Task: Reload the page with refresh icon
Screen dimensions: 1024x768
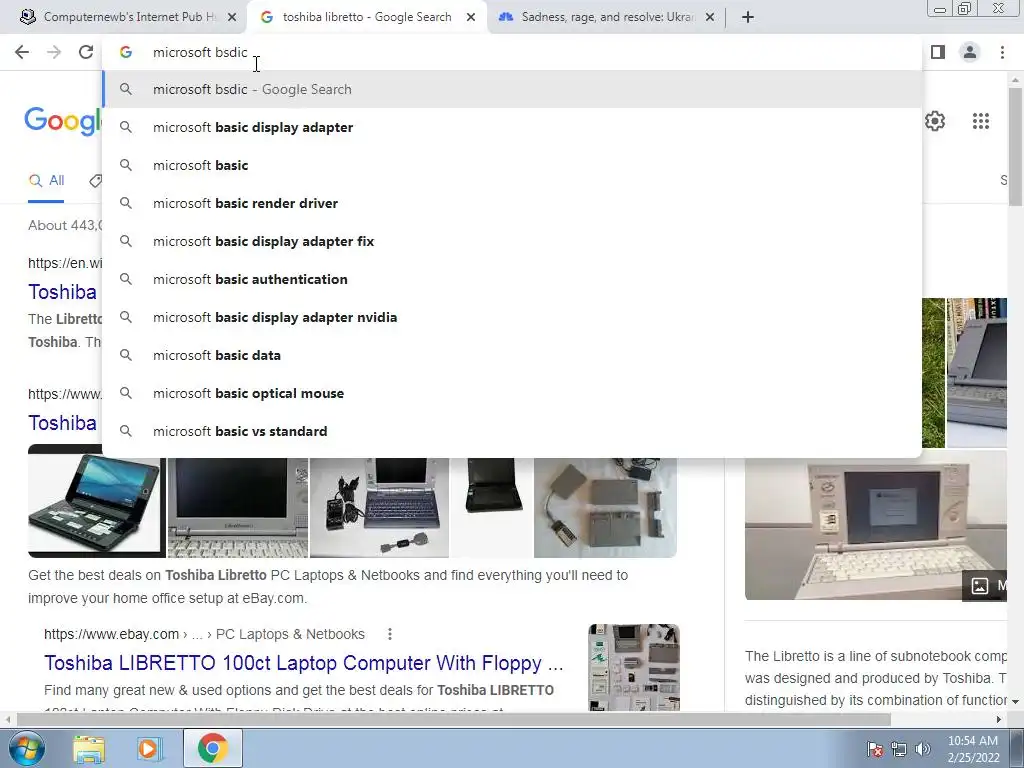Action: point(86,52)
